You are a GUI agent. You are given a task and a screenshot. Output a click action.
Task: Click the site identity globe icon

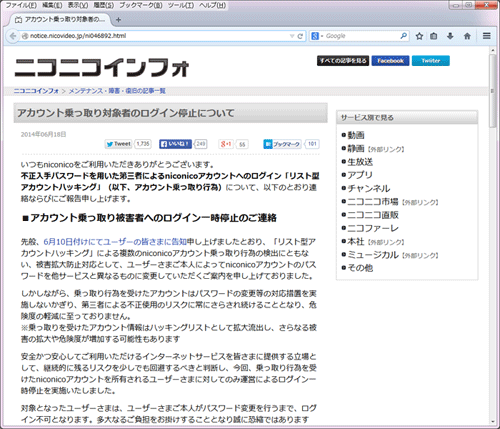pyautogui.click(x=24, y=36)
